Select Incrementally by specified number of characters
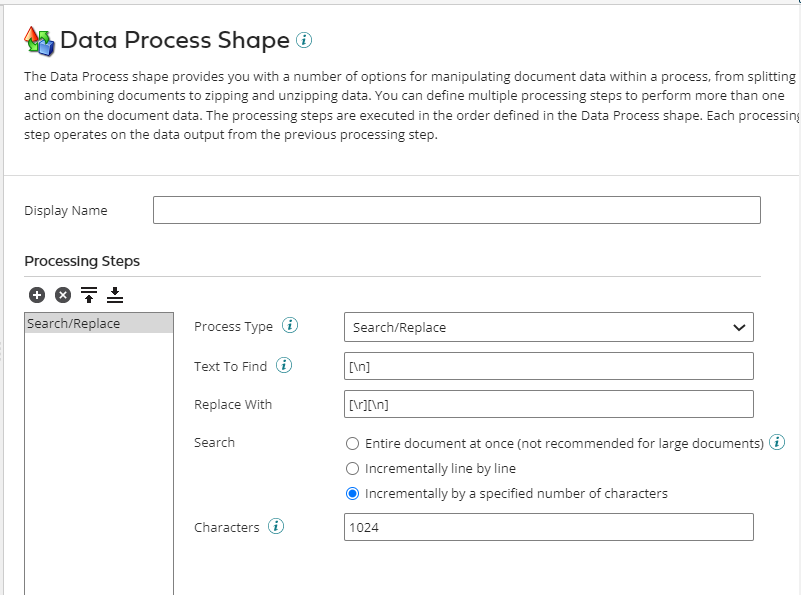 352,493
